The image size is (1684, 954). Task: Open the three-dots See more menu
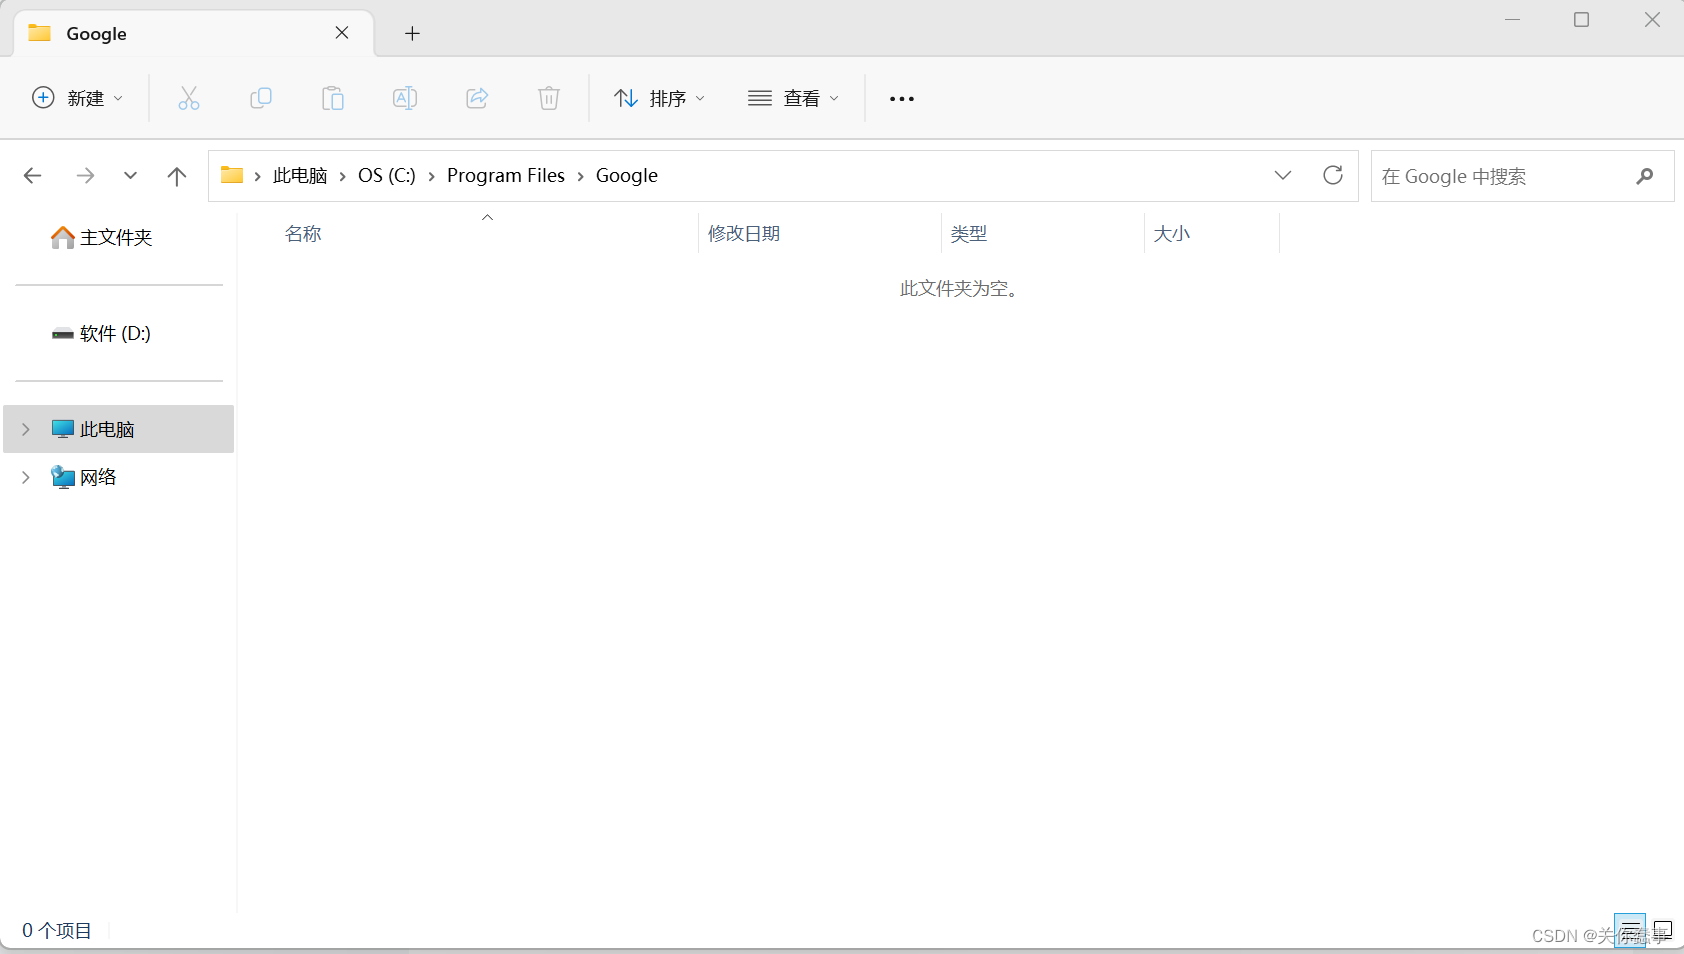point(902,98)
